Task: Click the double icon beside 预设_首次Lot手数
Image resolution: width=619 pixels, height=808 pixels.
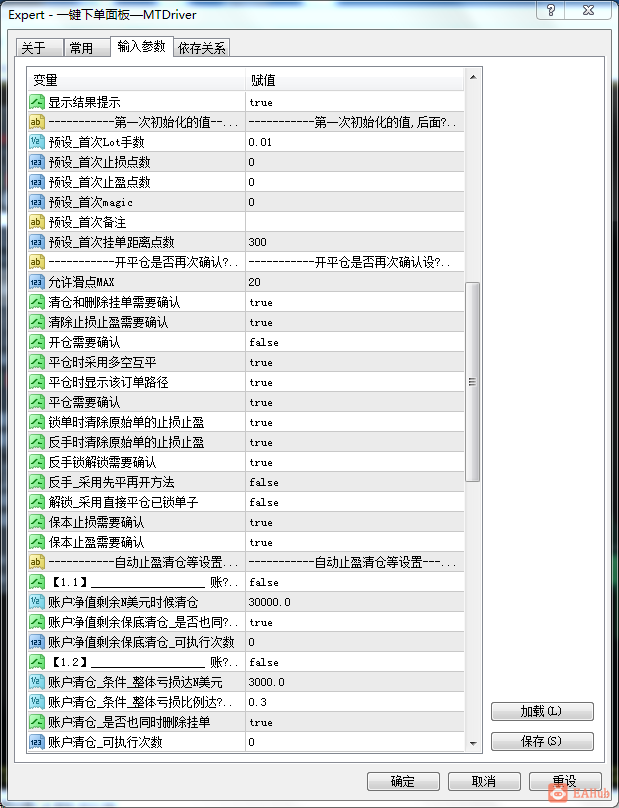Action: coord(37,142)
